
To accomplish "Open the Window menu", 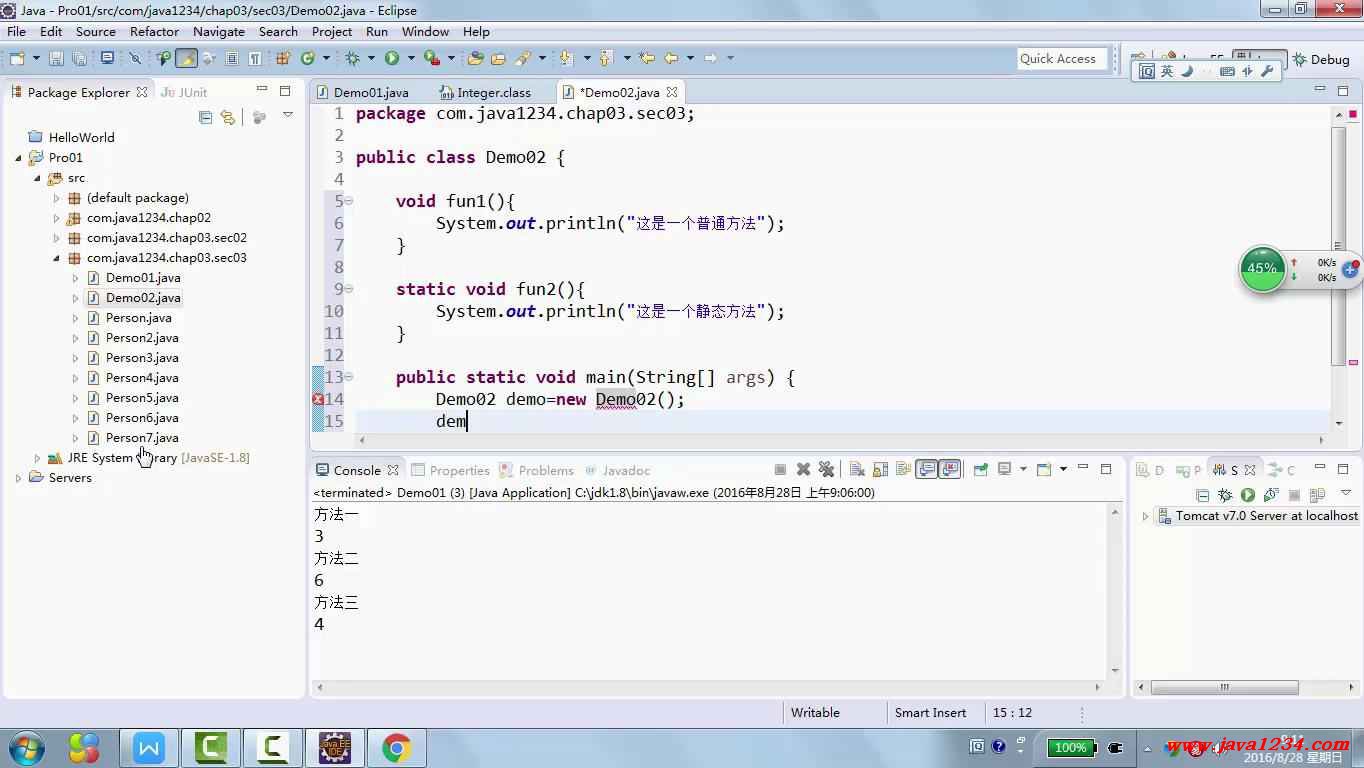I will click(425, 31).
